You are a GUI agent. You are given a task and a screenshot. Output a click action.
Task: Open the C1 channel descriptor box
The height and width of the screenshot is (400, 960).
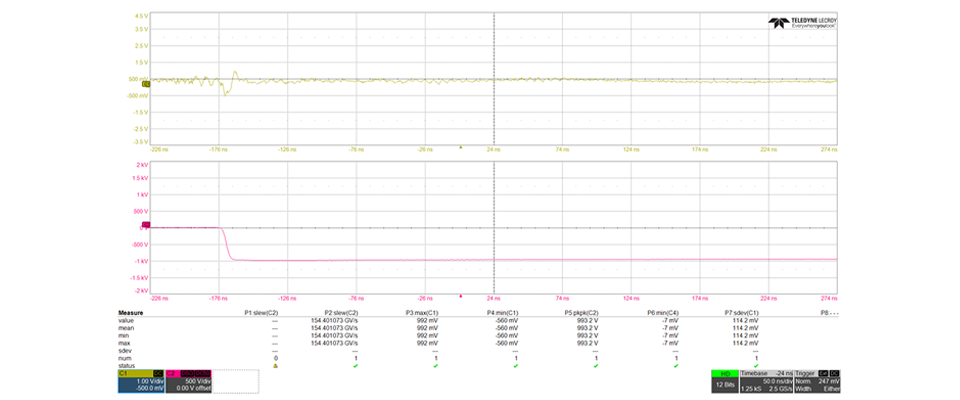(140, 380)
